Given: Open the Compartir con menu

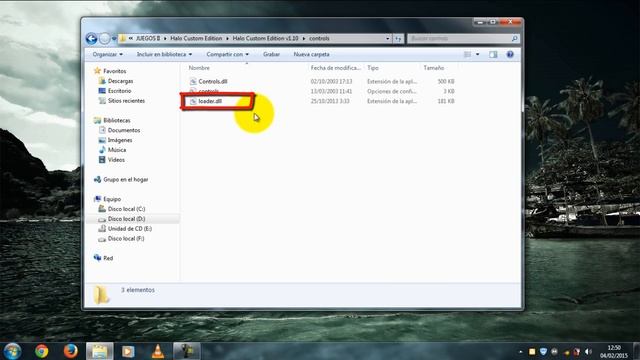Looking at the screenshot, I should 227,54.
